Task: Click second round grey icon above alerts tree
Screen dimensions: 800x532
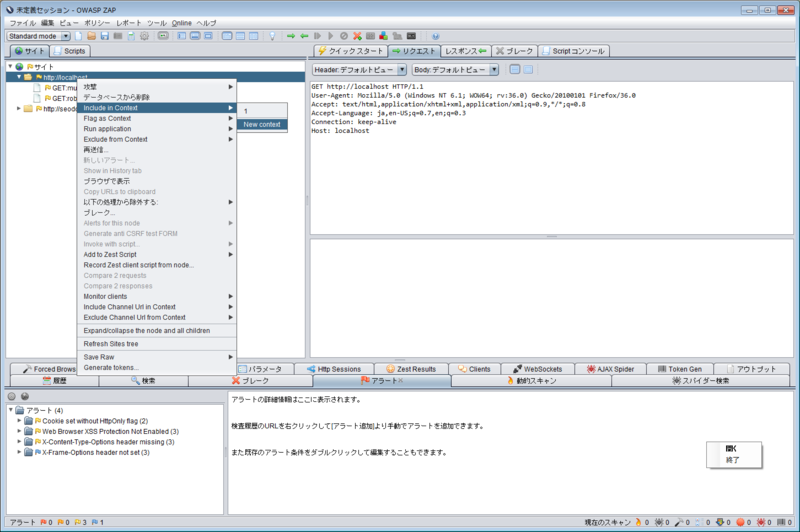Action: click(x=25, y=396)
